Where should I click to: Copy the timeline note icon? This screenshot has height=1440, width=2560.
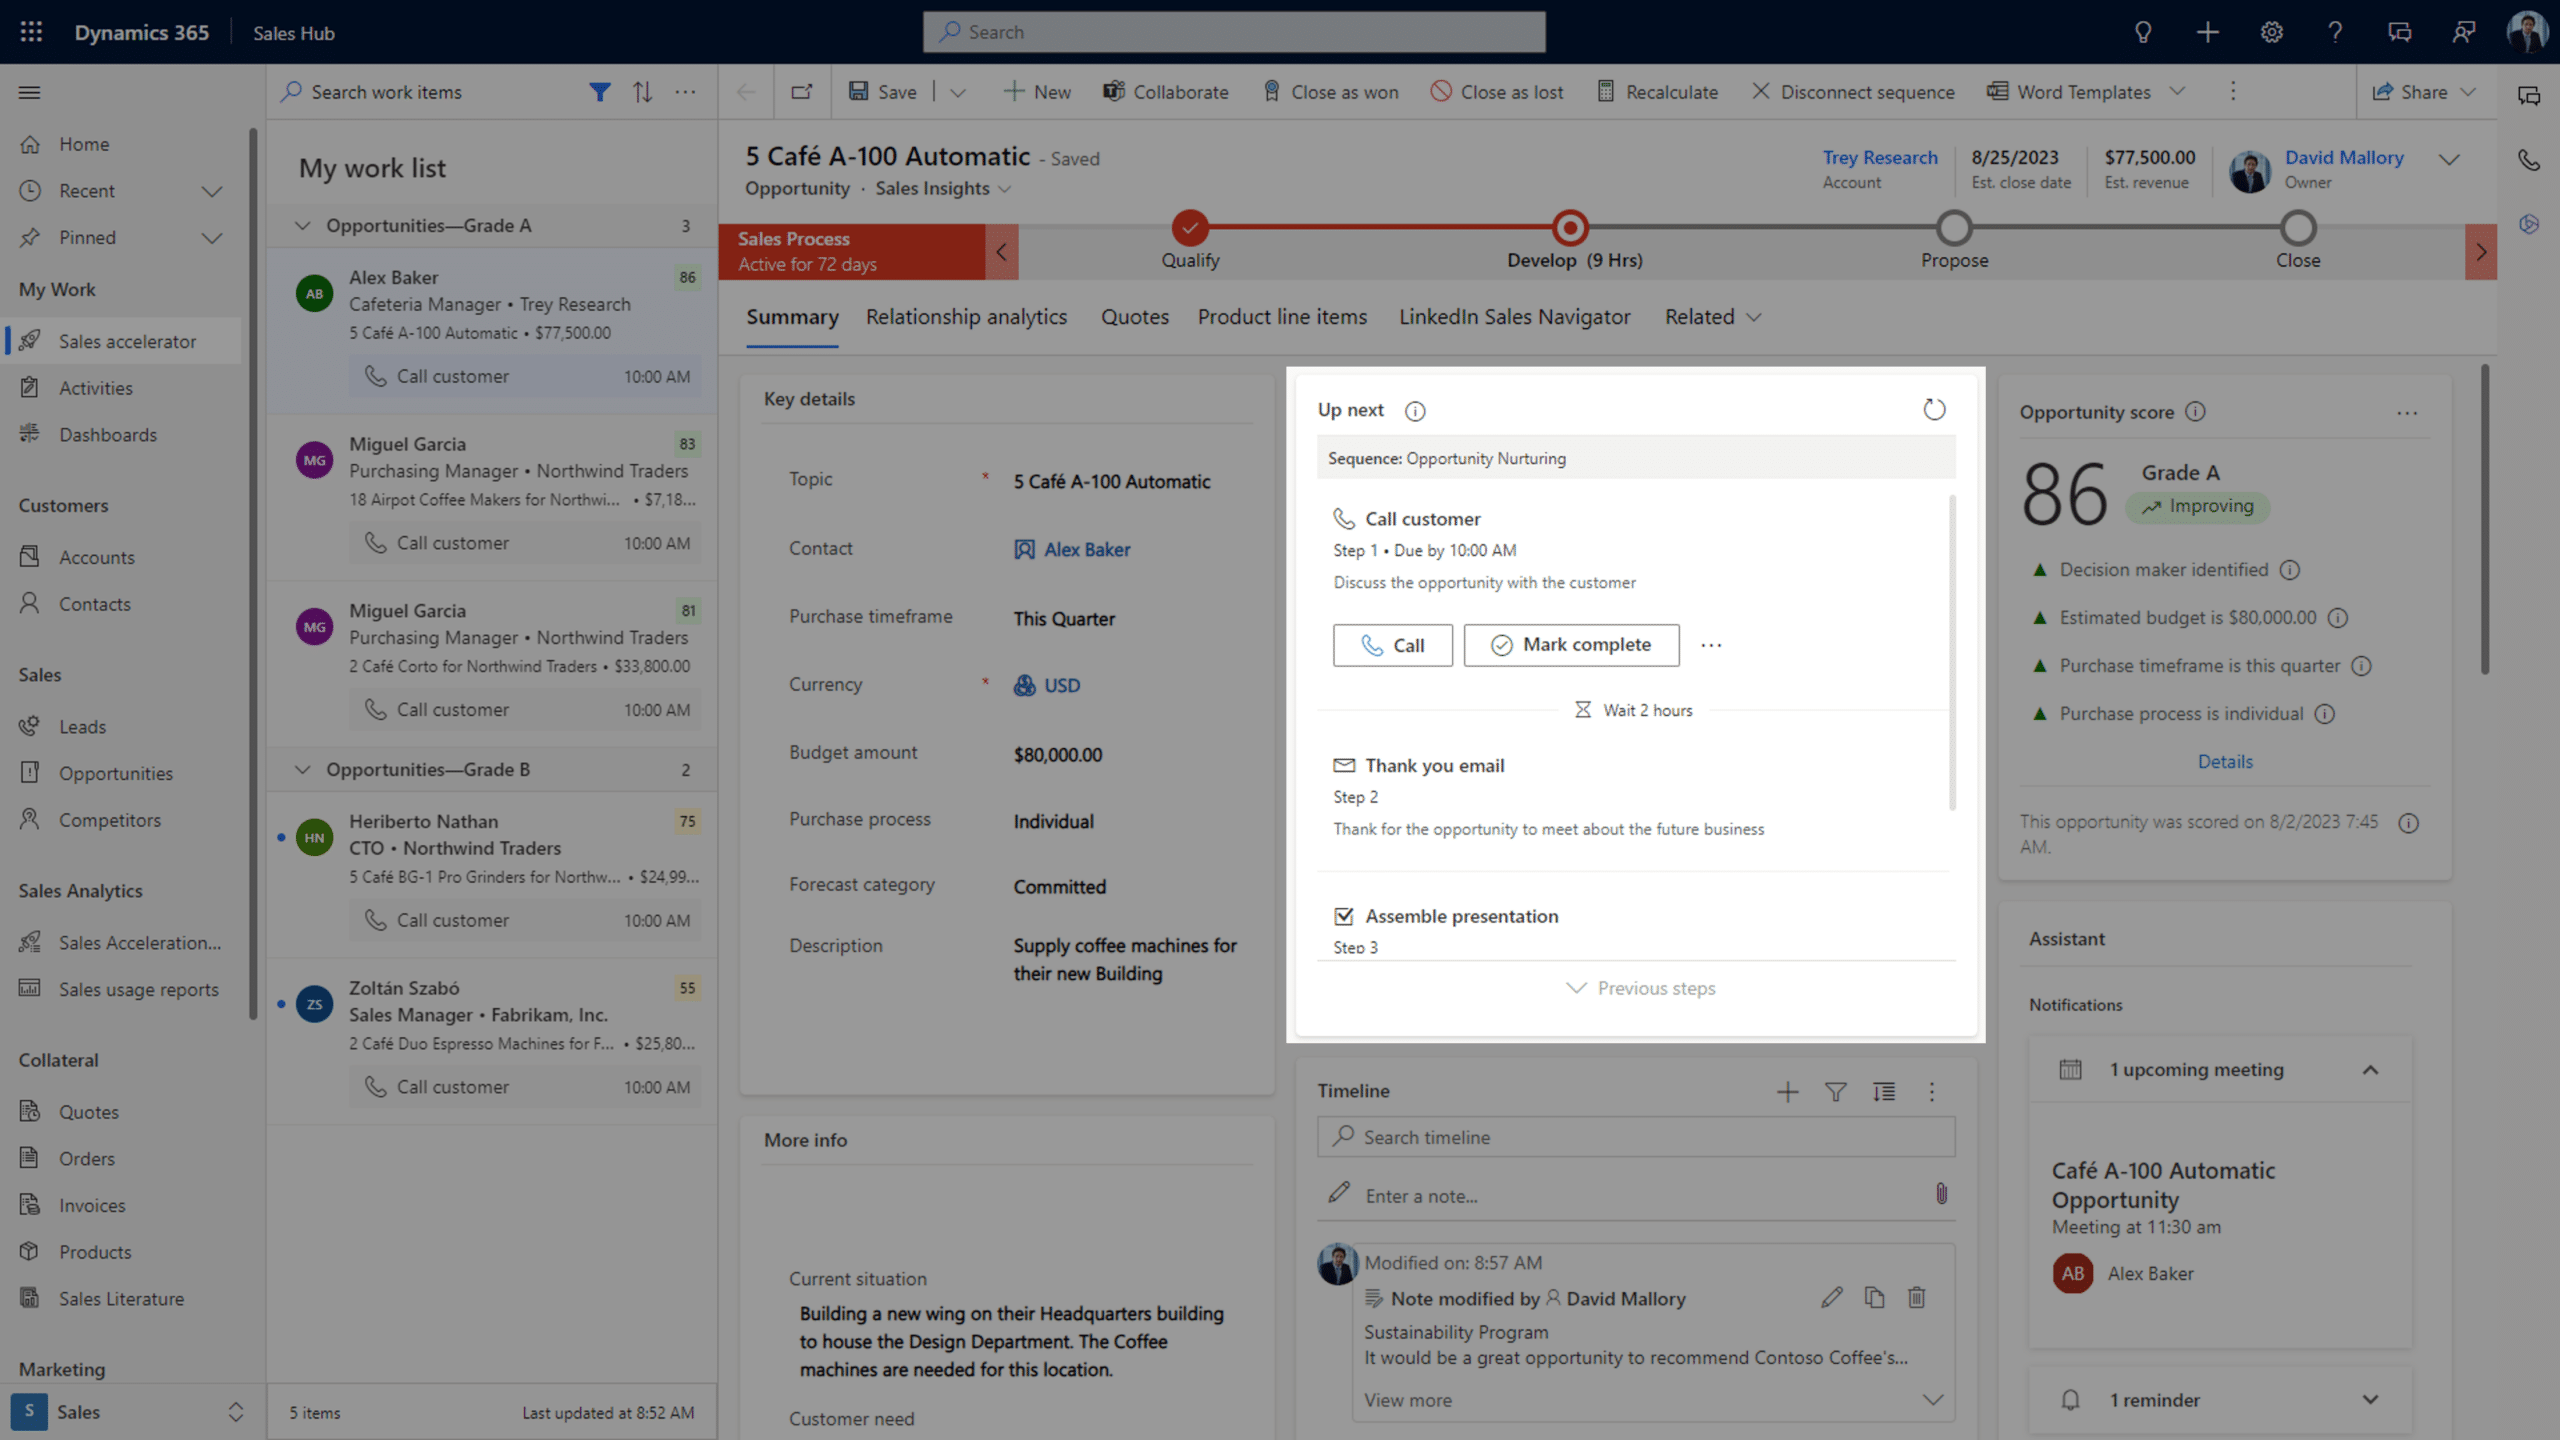[1874, 1298]
